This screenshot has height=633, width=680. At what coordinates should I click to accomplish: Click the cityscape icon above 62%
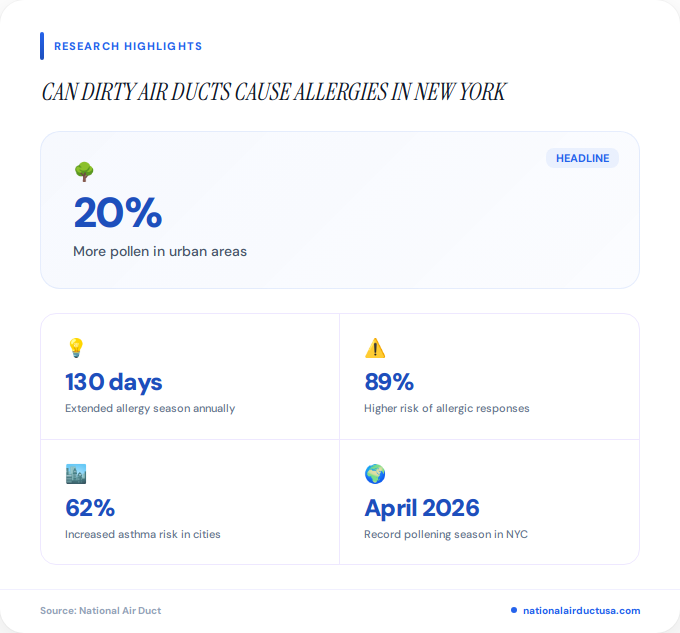pyautogui.click(x=76, y=474)
